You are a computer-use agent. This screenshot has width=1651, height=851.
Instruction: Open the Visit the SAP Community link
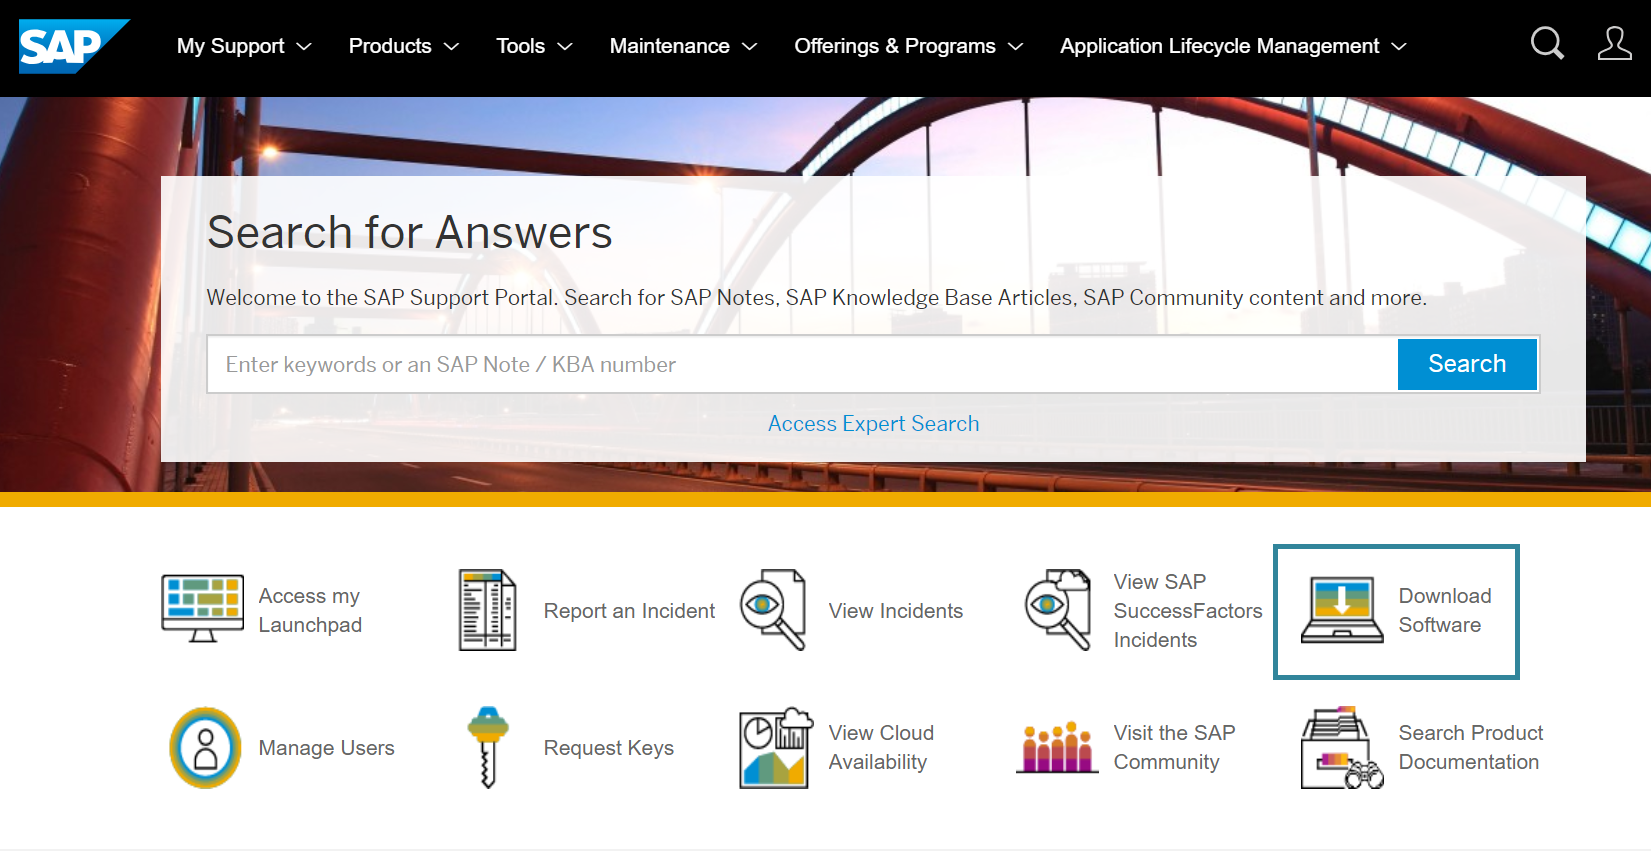point(1174,747)
